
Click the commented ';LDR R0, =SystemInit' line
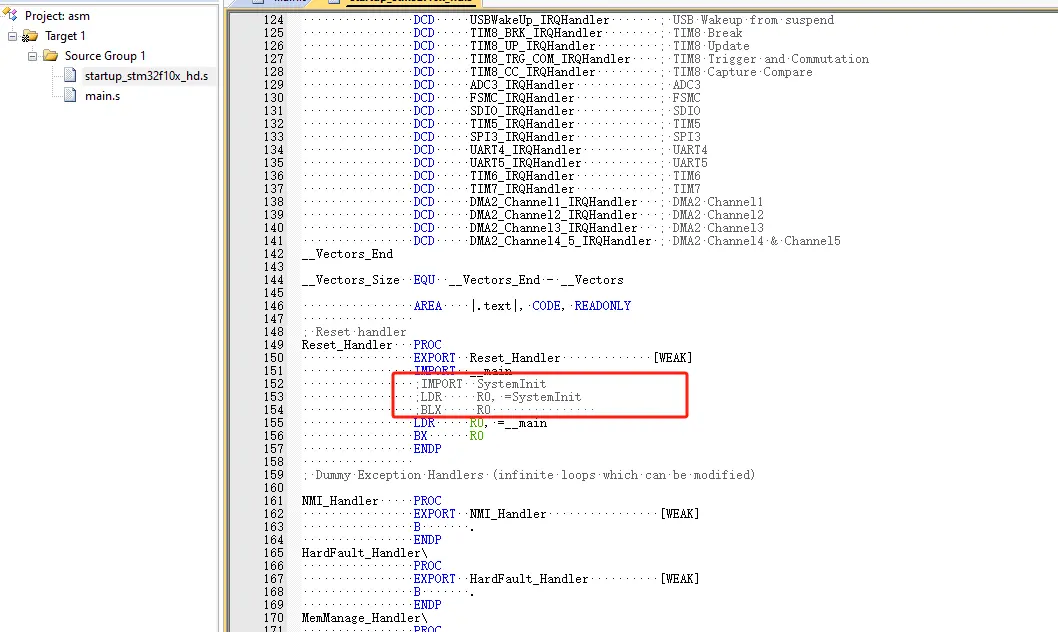[x=498, y=397]
